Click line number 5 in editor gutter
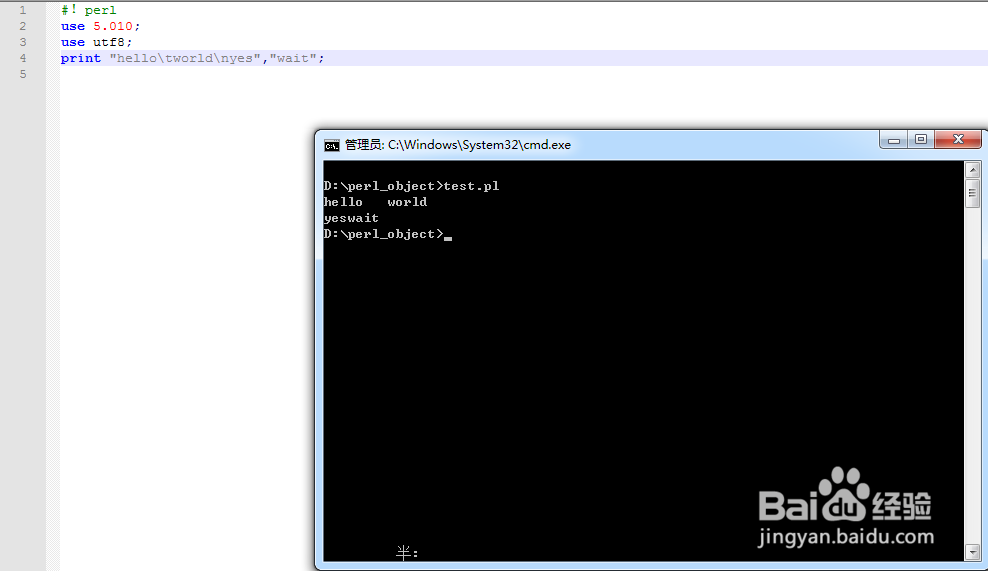The width and height of the screenshot is (988, 571). (x=23, y=74)
